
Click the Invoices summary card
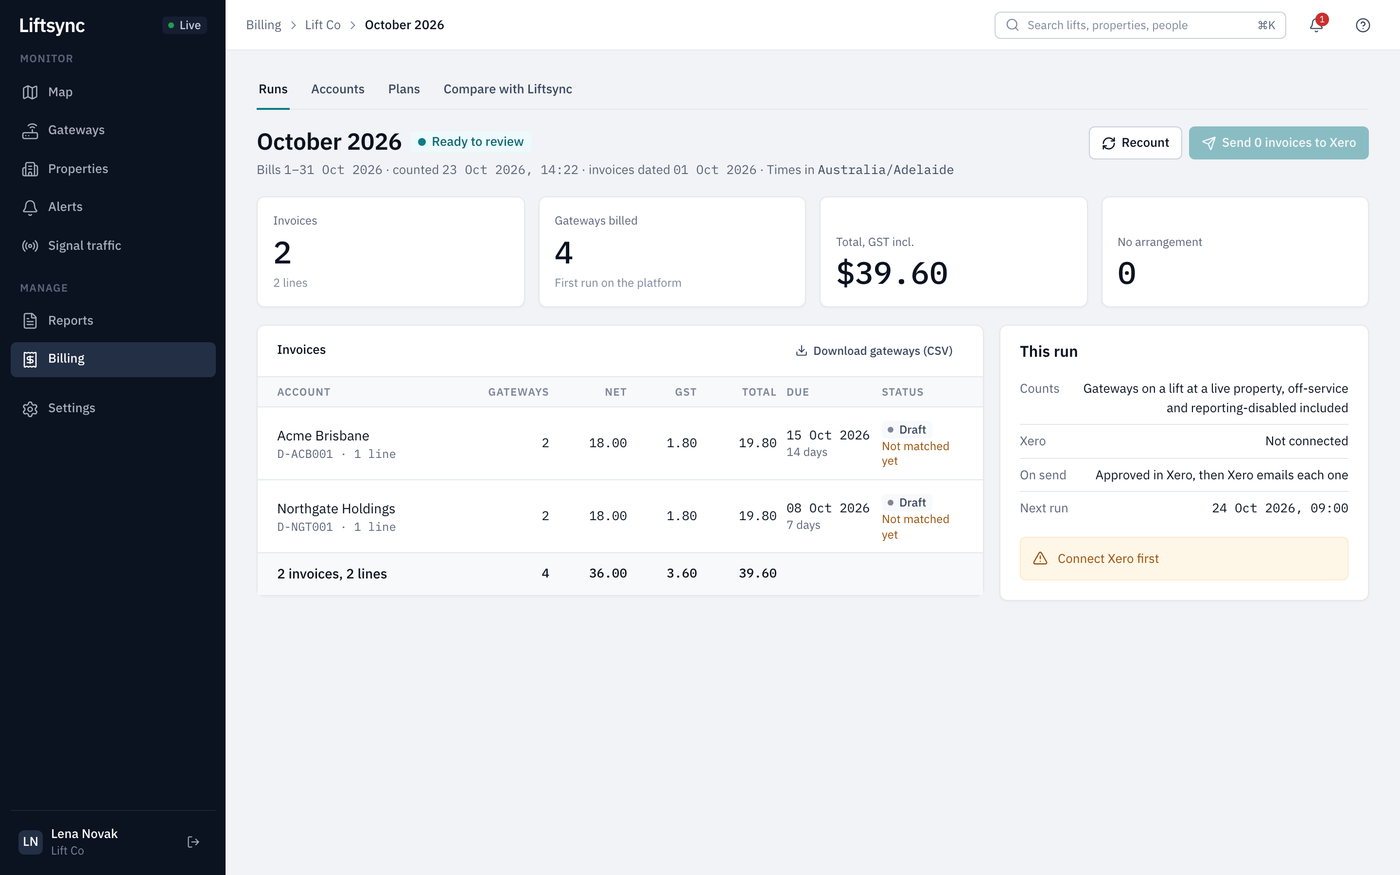coord(391,252)
